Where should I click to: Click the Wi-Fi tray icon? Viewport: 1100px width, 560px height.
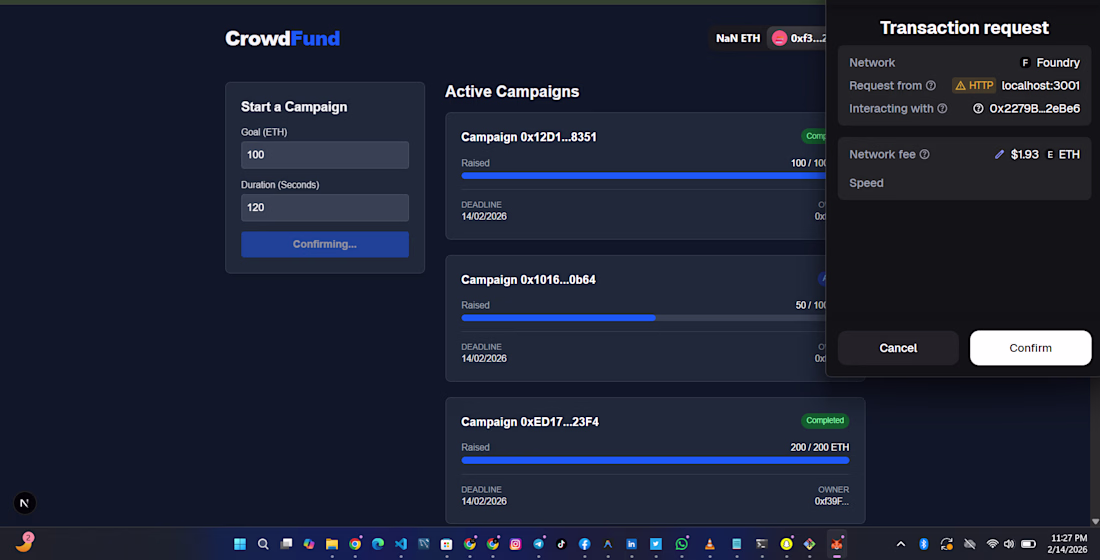992,544
